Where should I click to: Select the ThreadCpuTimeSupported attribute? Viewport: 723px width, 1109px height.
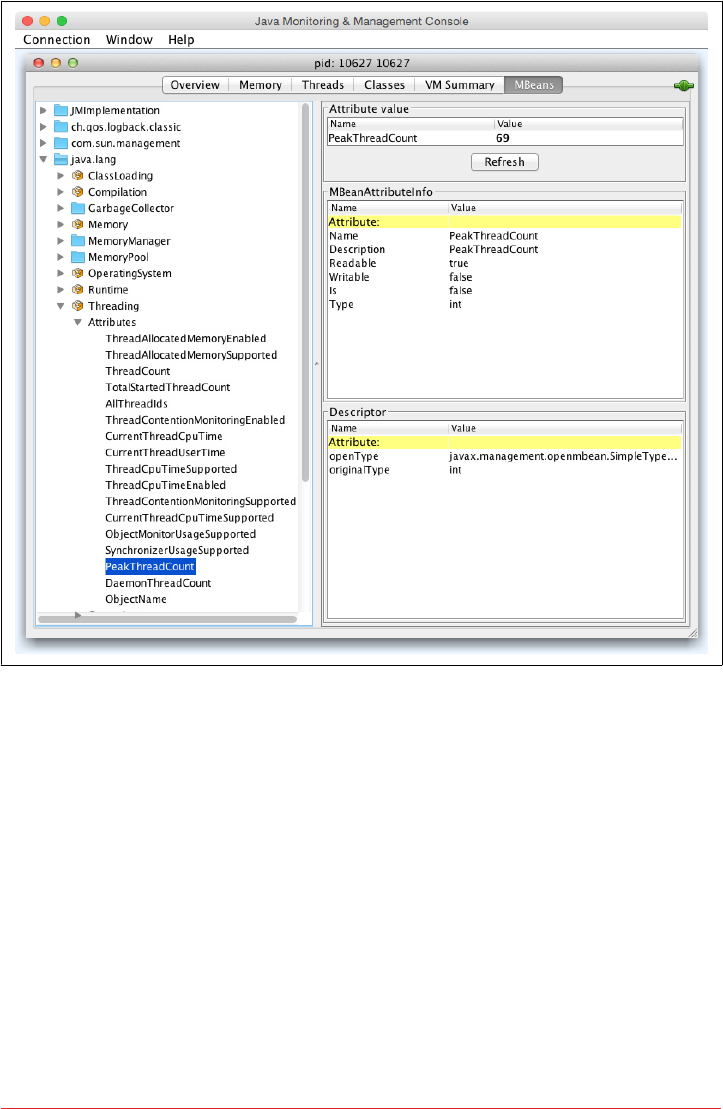pyautogui.click(x=171, y=469)
